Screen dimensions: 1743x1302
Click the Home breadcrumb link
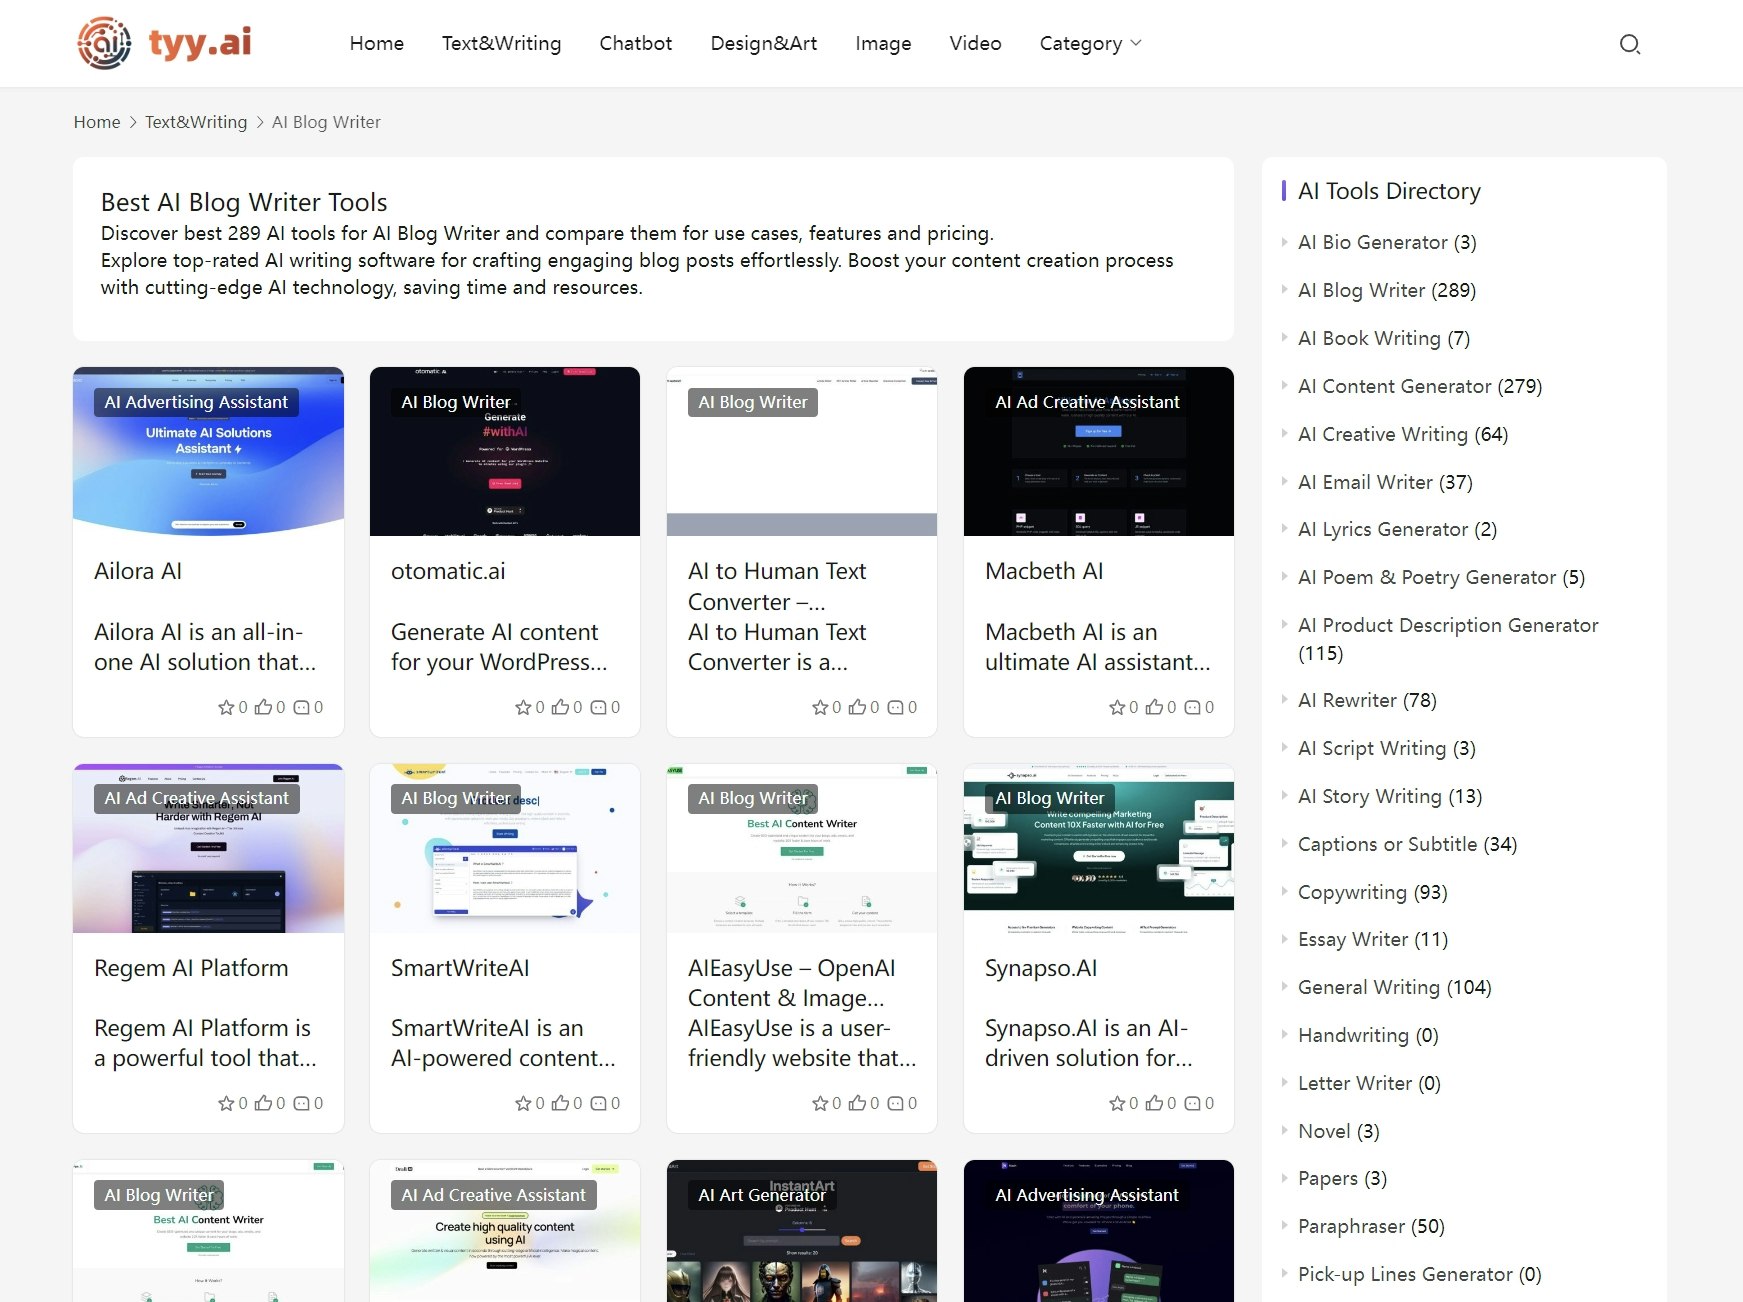tap(97, 122)
